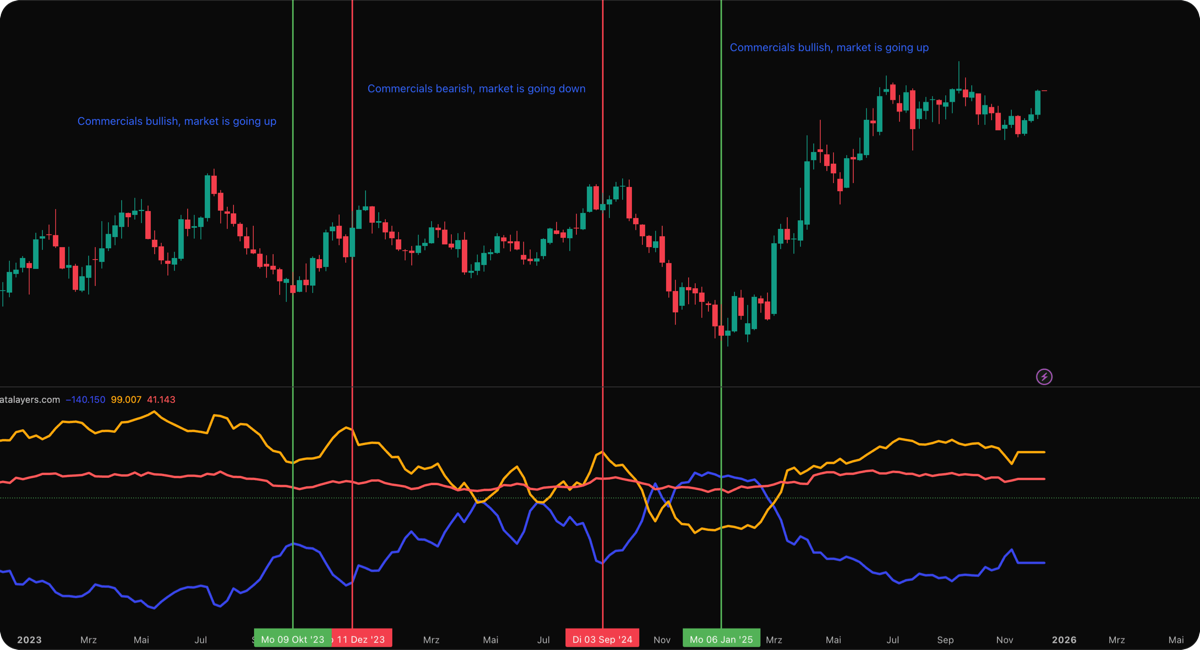Select the green 'Mo 06 Jan '25' timeline marker
This screenshot has width=1200, height=650.
click(722, 637)
